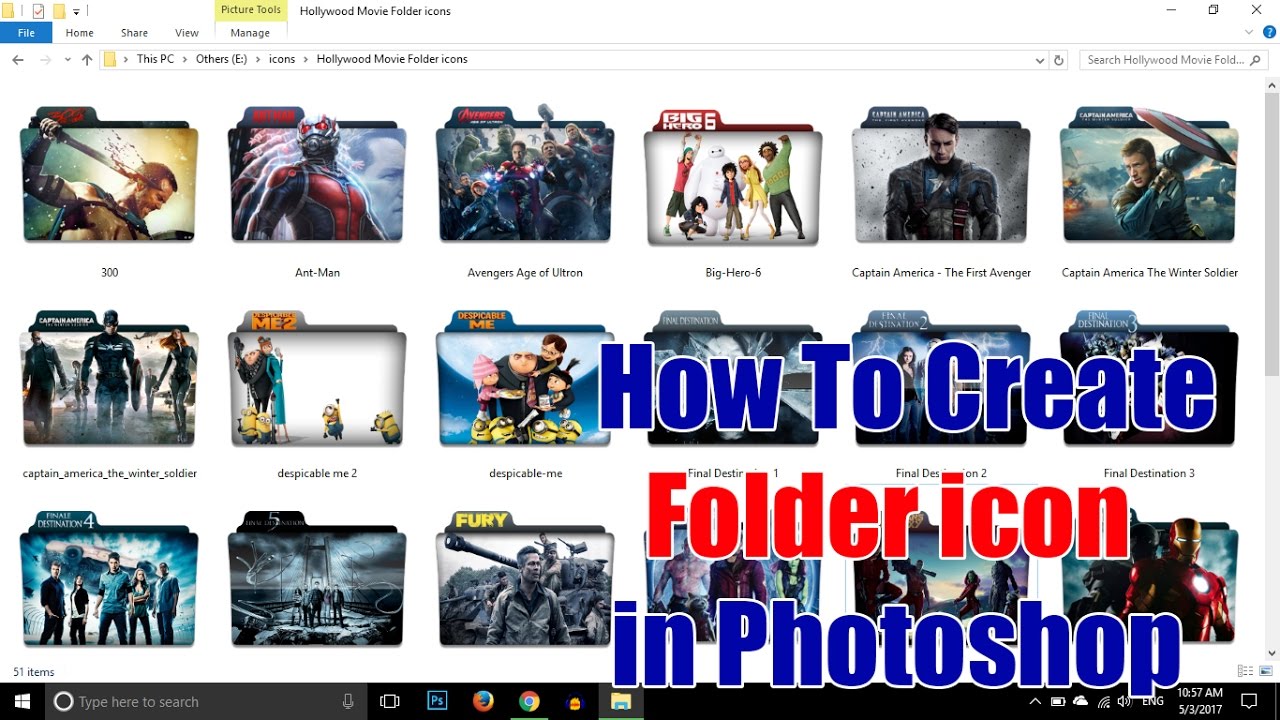Screen dimensions: 1280x720
Task: Click the Task View icon on the taskbar
Action: [389, 701]
